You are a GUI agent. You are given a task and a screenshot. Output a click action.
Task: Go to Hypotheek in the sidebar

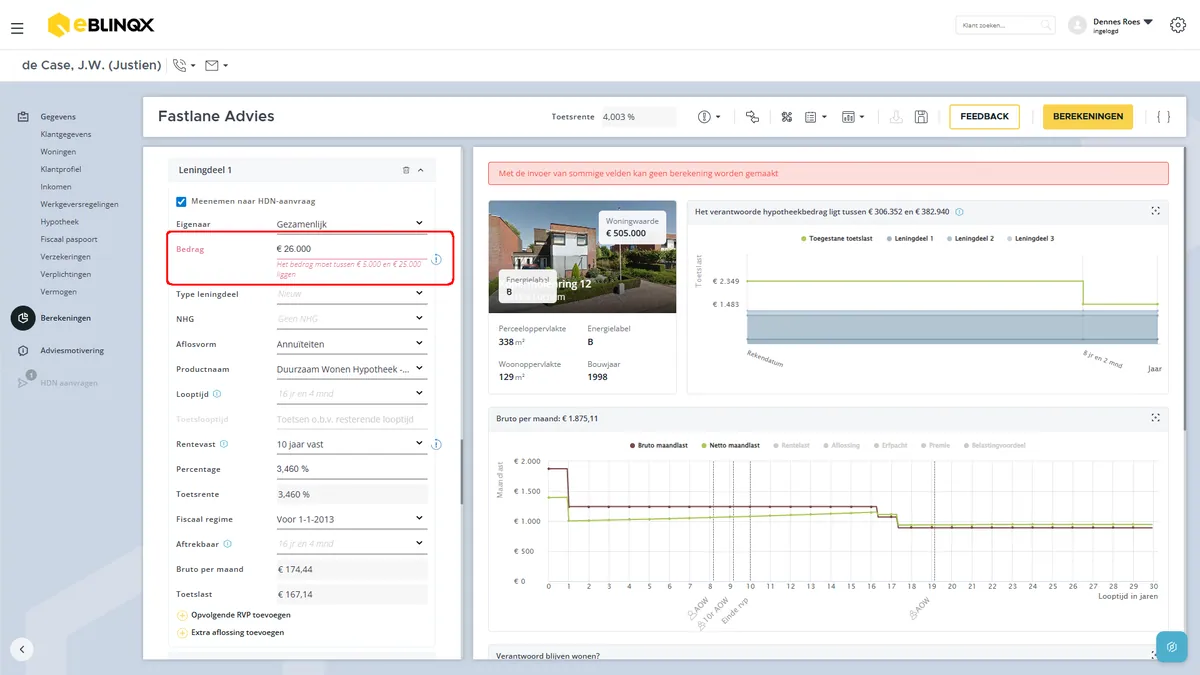pos(60,222)
